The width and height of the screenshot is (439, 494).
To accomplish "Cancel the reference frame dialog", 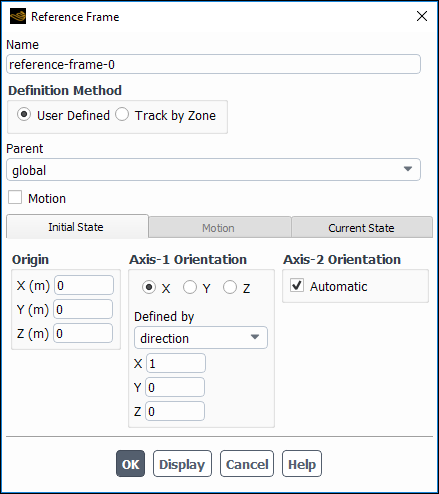I will point(247,464).
